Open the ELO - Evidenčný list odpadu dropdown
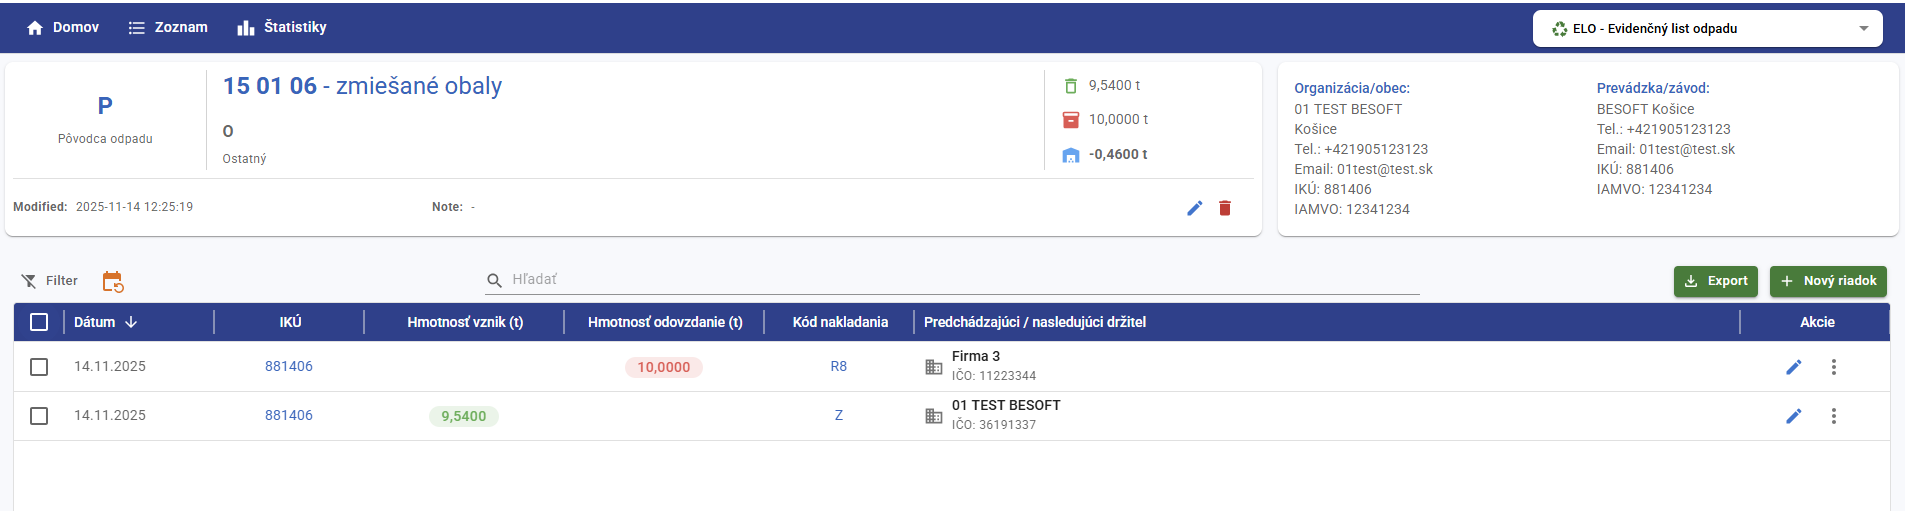The width and height of the screenshot is (1905, 511). point(1707,29)
